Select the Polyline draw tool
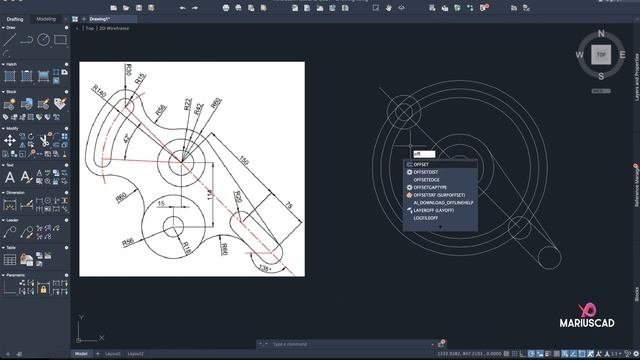The image size is (640, 360). (x=27, y=40)
